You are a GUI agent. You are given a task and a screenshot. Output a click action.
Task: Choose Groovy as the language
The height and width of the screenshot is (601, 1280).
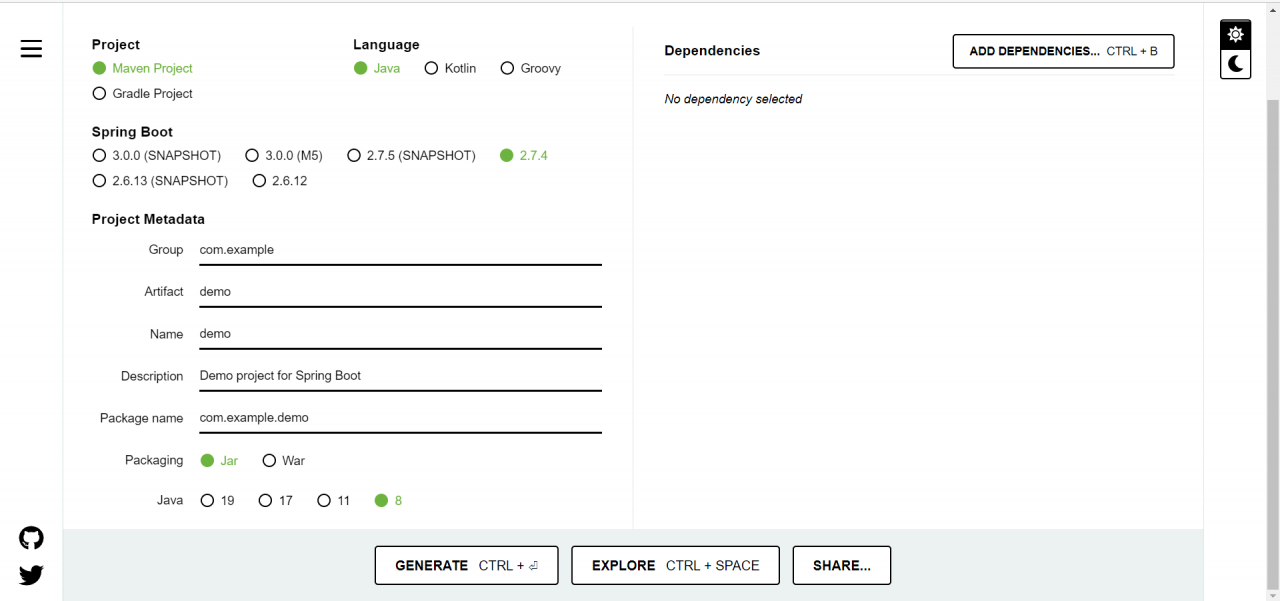pos(531,68)
